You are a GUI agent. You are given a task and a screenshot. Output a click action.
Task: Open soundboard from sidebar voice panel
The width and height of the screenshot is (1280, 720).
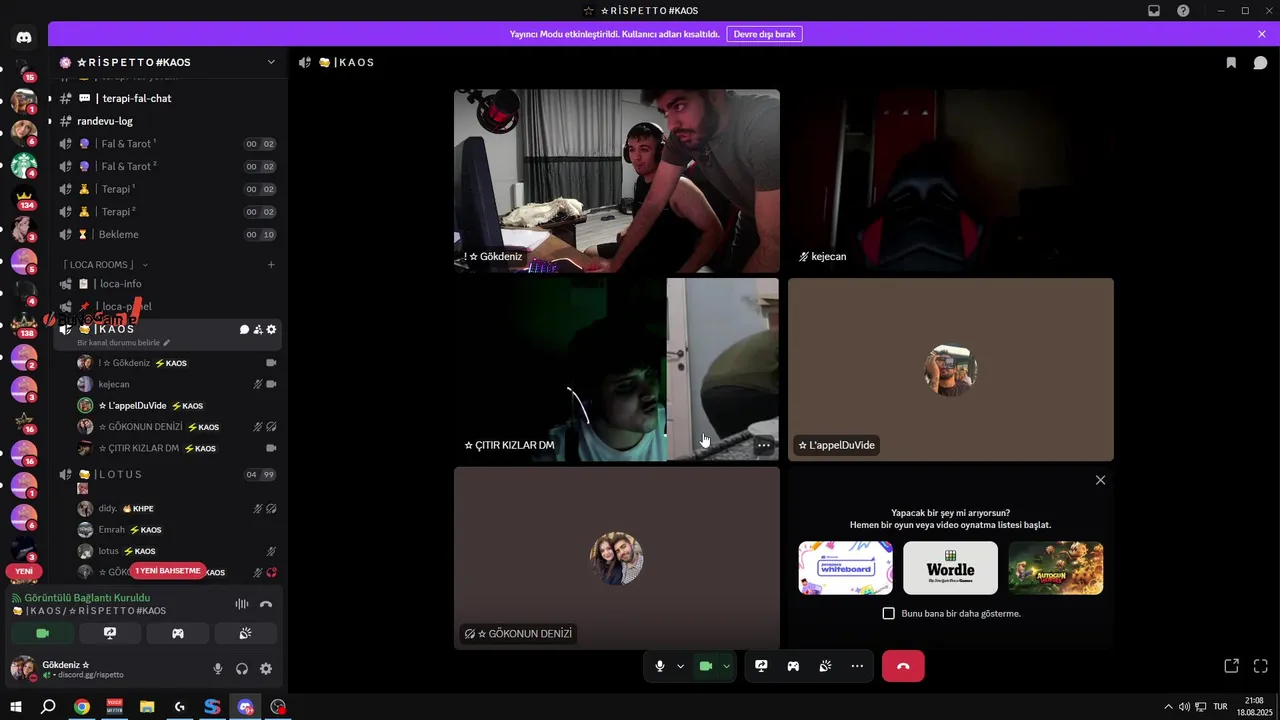pos(245,633)
